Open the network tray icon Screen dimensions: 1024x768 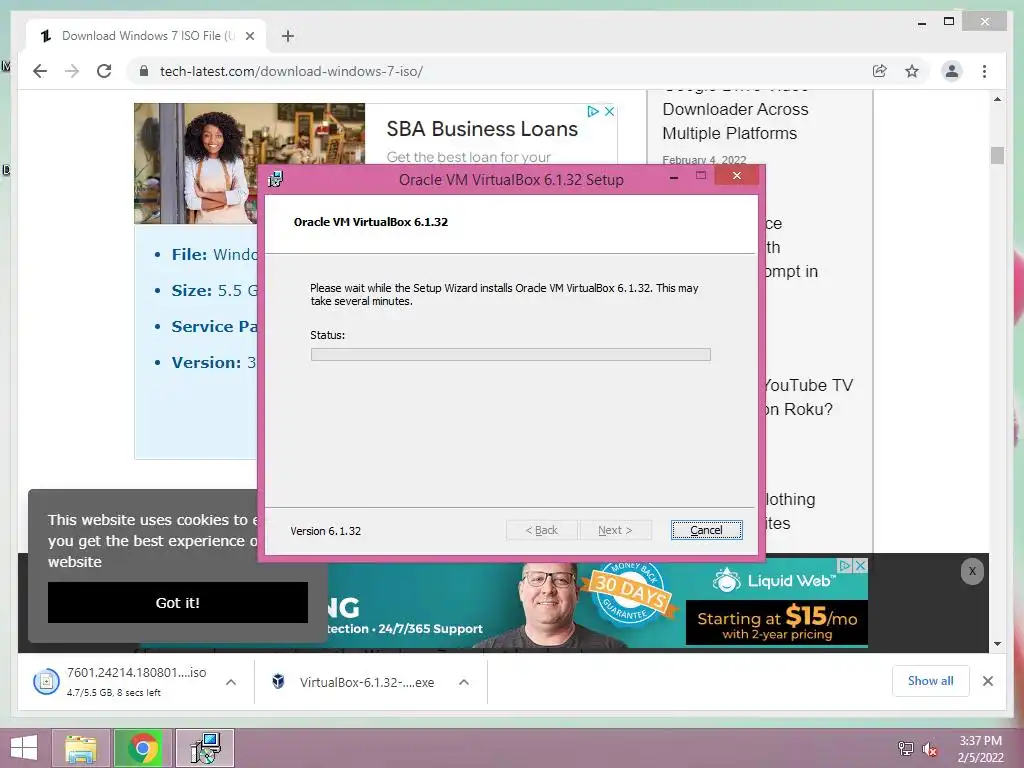point(905,748)
